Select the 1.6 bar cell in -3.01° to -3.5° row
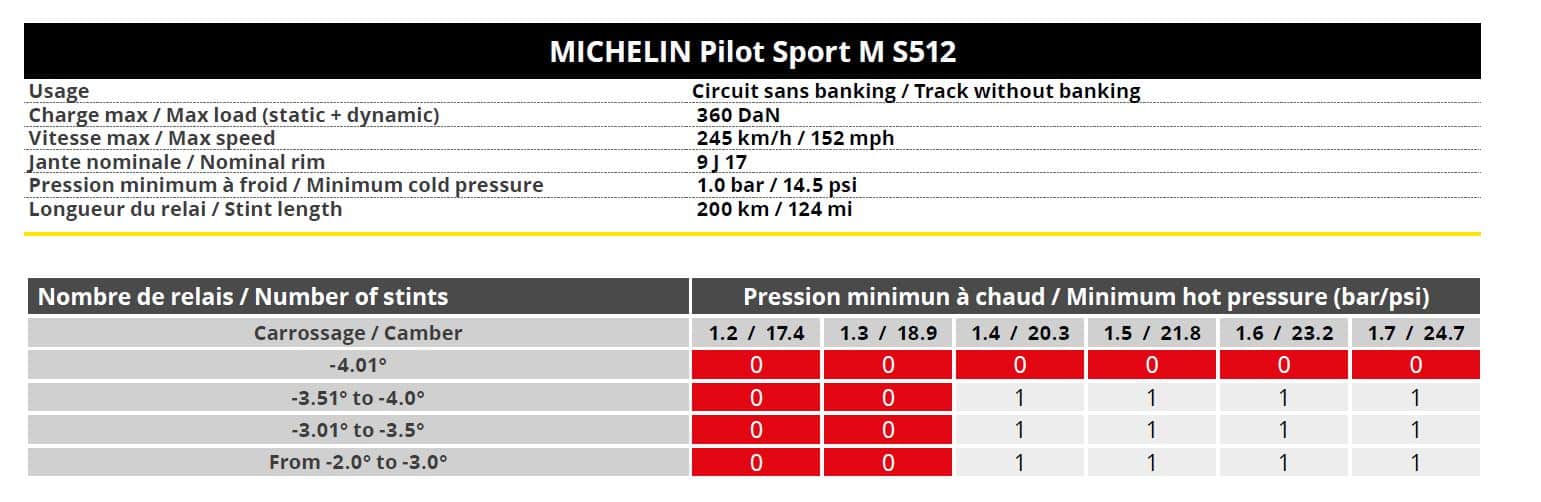Image resolution: width=1541 pixels, height=502 pixels. click(1283, 430)
